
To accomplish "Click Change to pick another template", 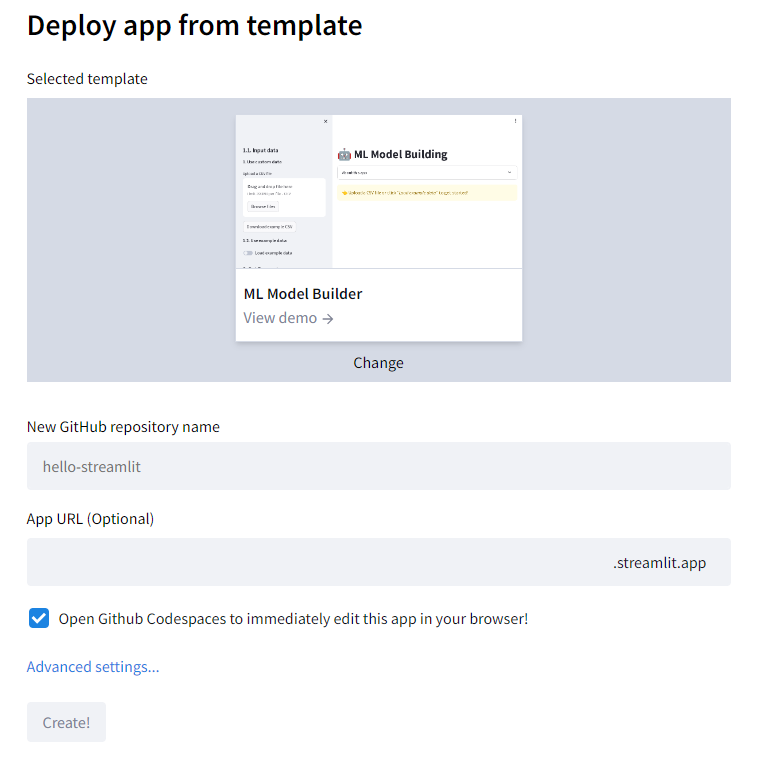I will coord(378,363).
